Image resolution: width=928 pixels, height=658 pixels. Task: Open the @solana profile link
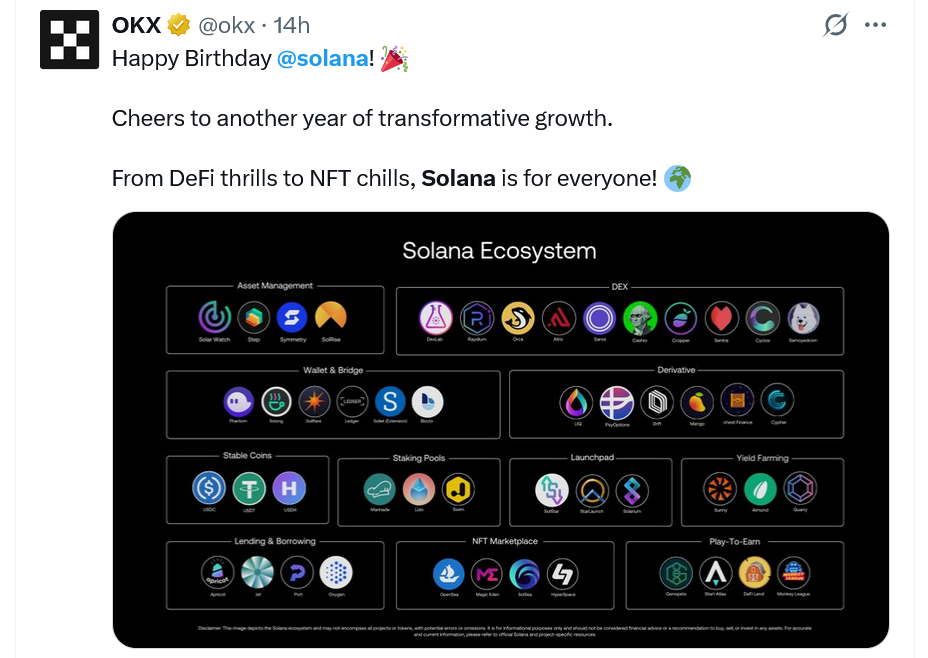[x=322, y=58]
